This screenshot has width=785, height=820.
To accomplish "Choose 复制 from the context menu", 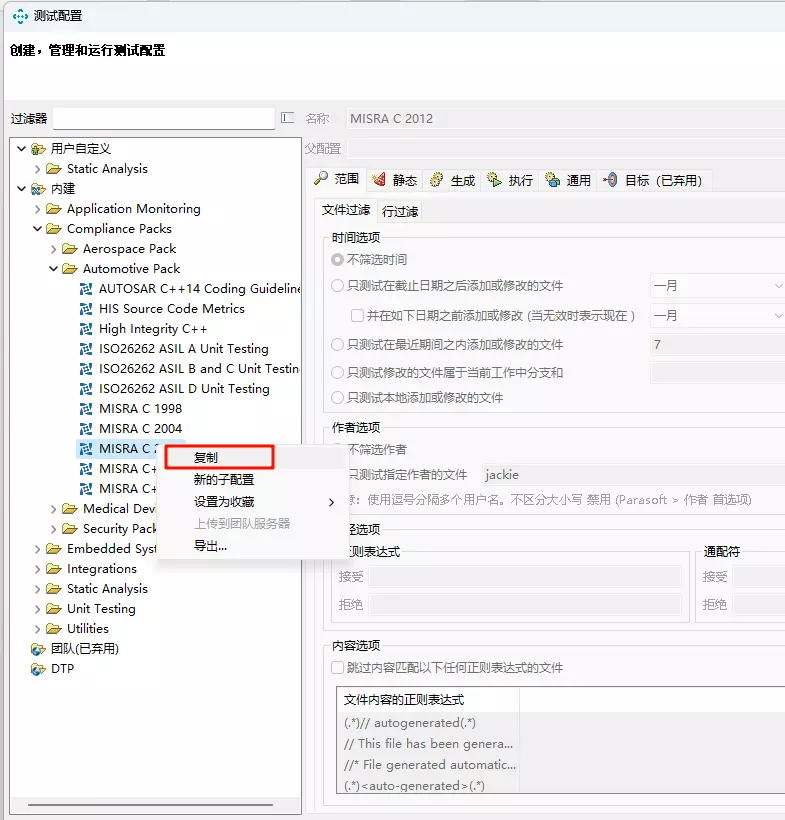I will tap(206, 458).
